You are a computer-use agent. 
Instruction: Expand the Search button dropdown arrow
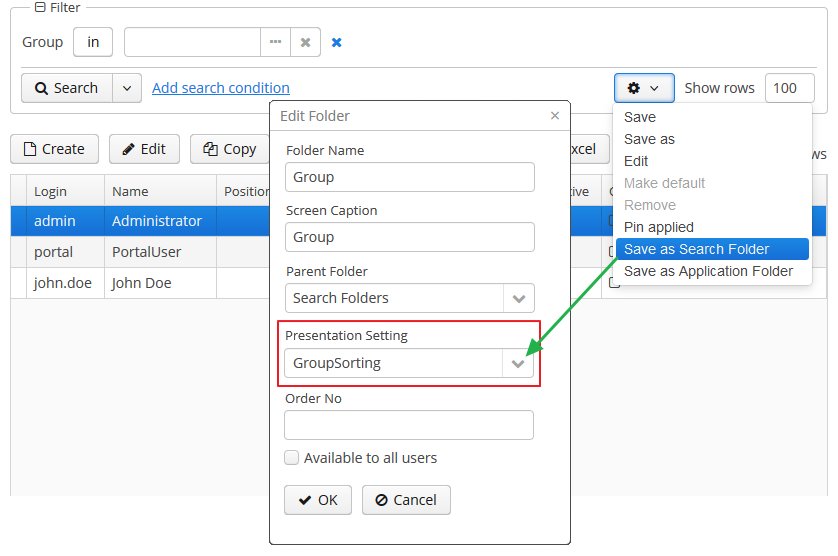[127, 88]
